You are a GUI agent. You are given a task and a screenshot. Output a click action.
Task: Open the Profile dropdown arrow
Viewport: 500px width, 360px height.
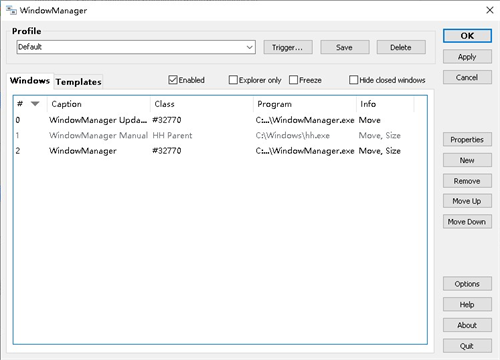pos(249,47)
